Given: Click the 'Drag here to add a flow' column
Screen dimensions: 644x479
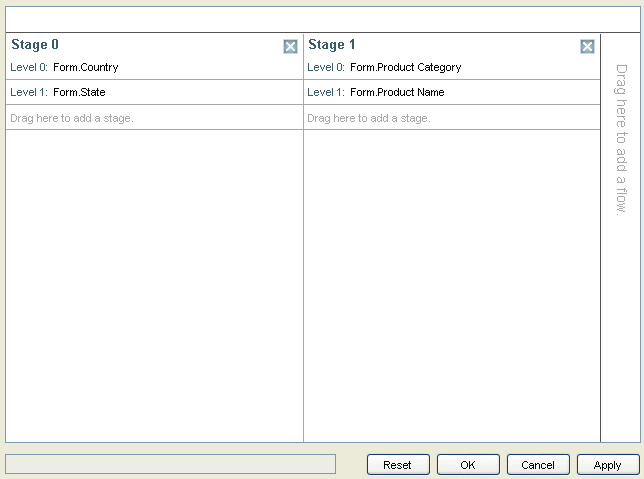Looking at the screenshot, I should tap(621, 238).
